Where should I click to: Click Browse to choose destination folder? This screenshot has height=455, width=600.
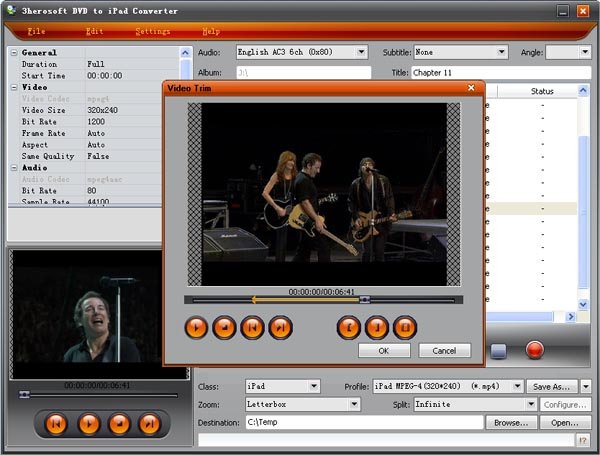coord(511,423)
